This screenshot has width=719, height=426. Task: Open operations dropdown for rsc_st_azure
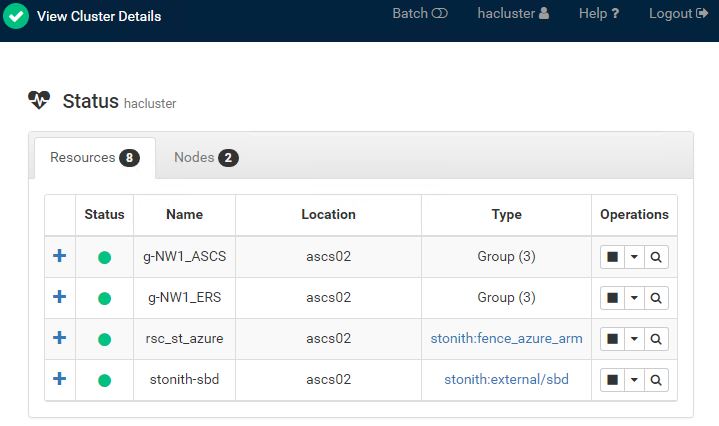(634, 339)
